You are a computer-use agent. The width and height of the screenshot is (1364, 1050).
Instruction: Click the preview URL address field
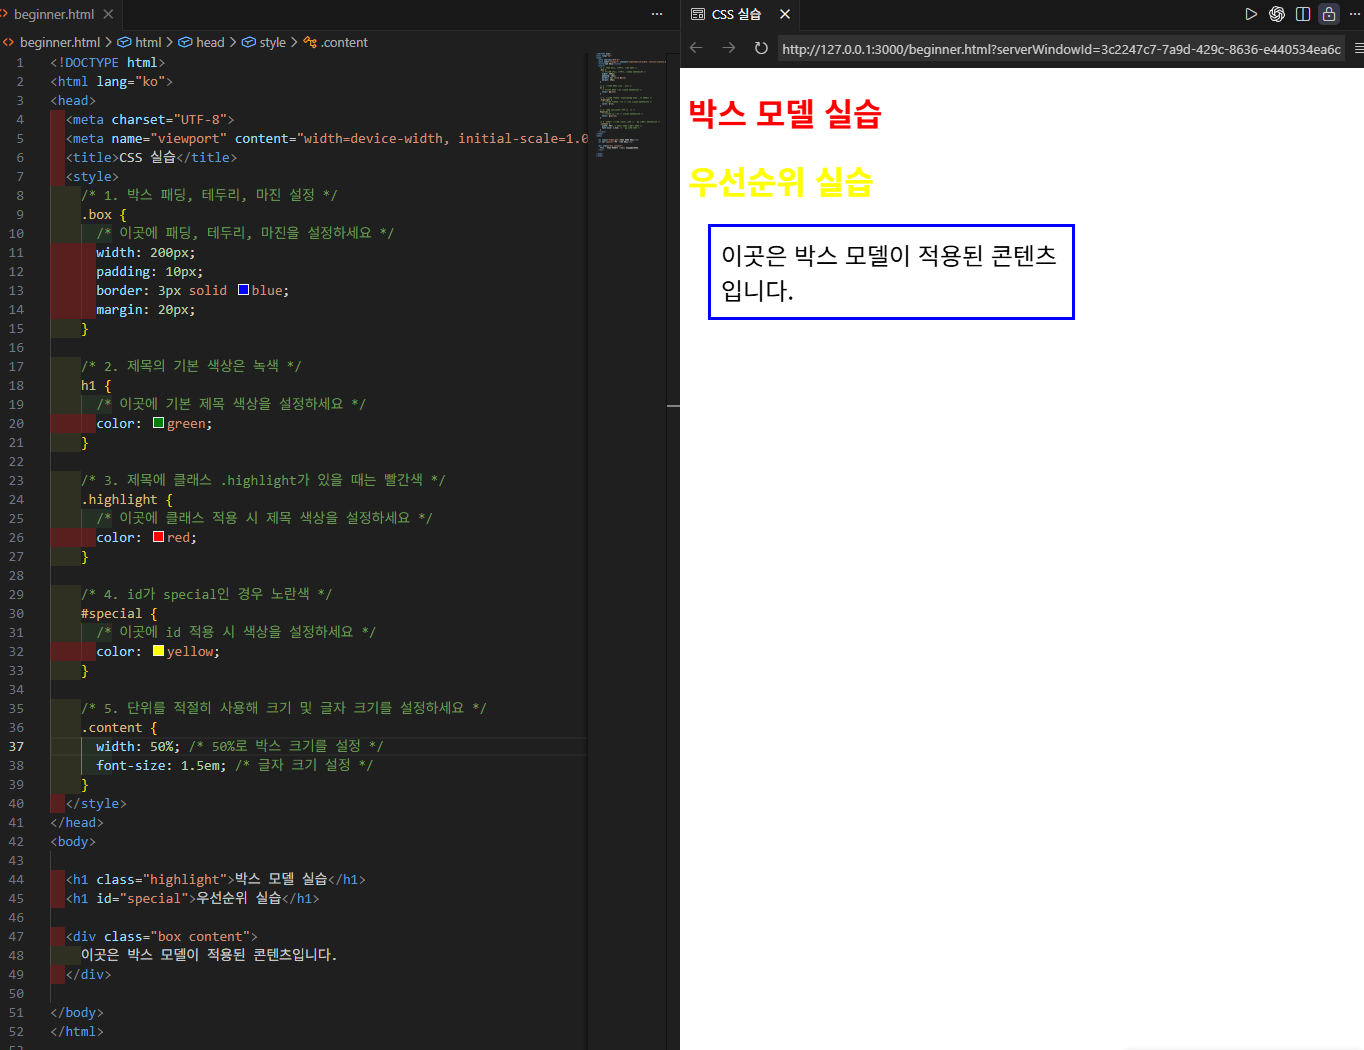pyautogui.click(x=1061, y=49)
